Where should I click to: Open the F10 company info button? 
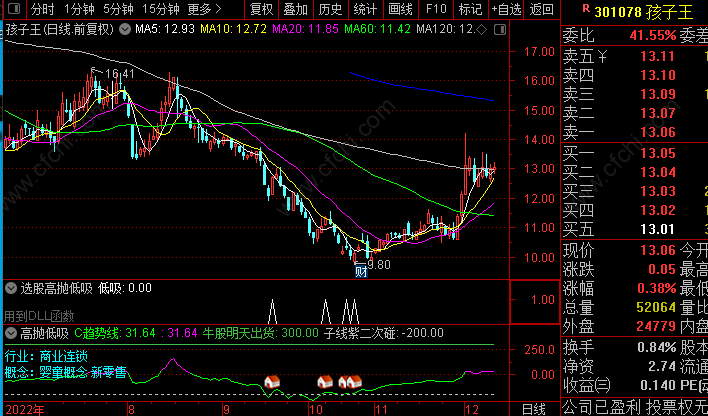coord(435,9)
